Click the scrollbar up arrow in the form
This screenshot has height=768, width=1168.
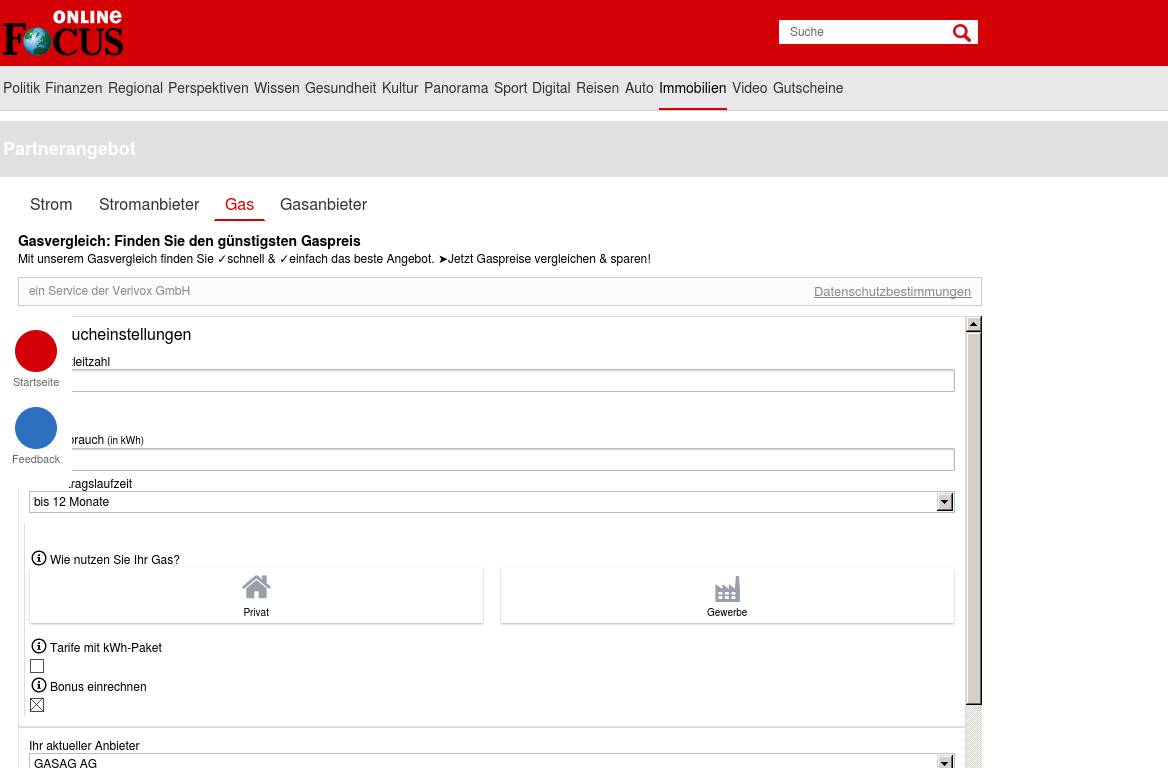[x=973, y=325]
